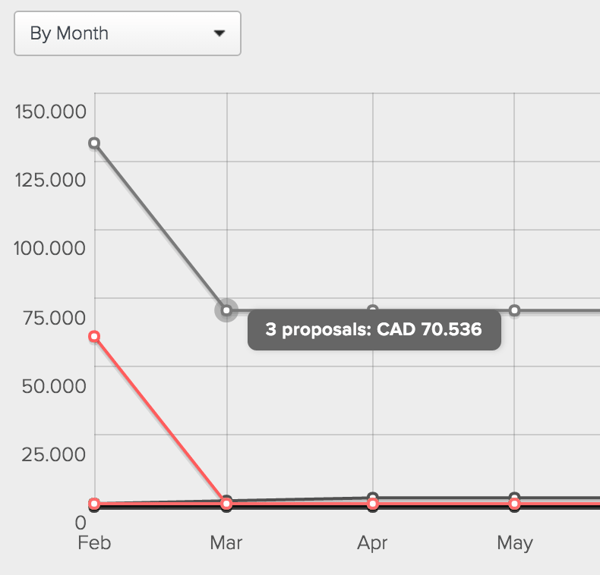This screenshot has height=575, width=600.
Task: Click the red data point at Feb near 67.000
Action: (x=95, y=336)
